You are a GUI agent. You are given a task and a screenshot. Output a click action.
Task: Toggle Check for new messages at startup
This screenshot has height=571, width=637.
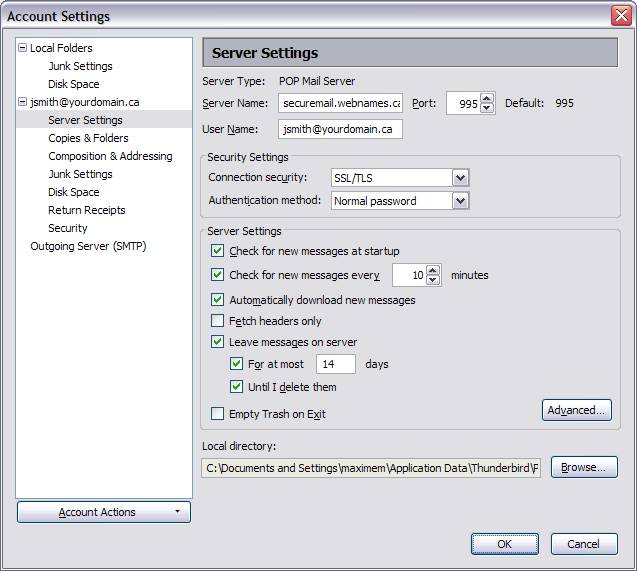click(x=217, y=251)
